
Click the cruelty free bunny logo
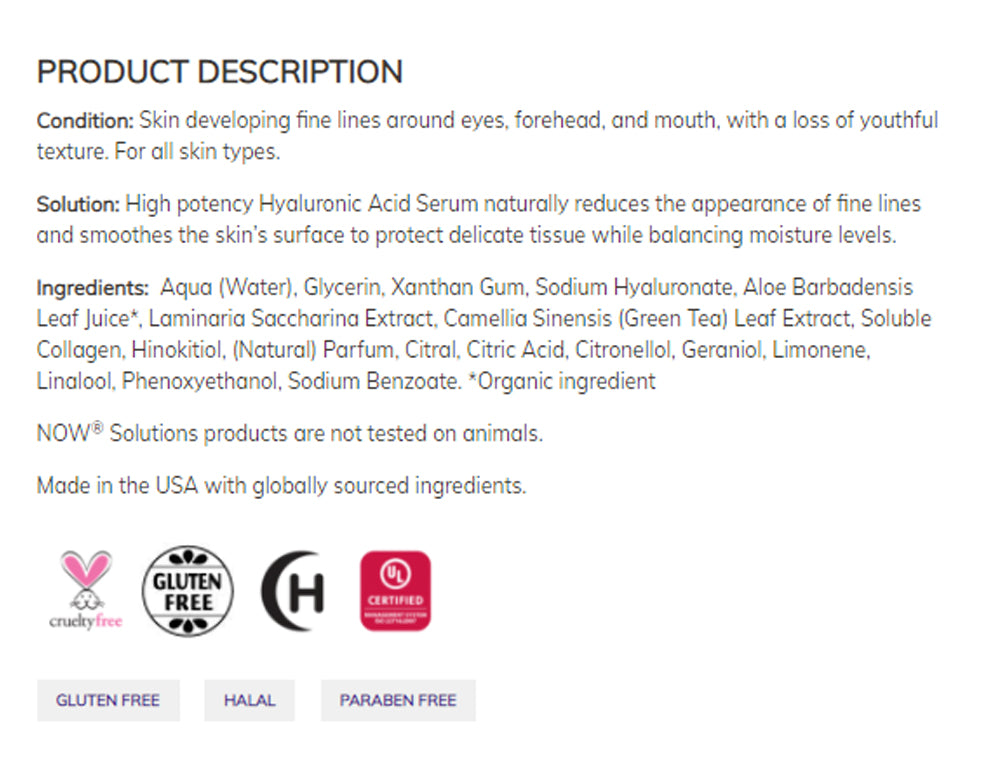pos(85,590)
